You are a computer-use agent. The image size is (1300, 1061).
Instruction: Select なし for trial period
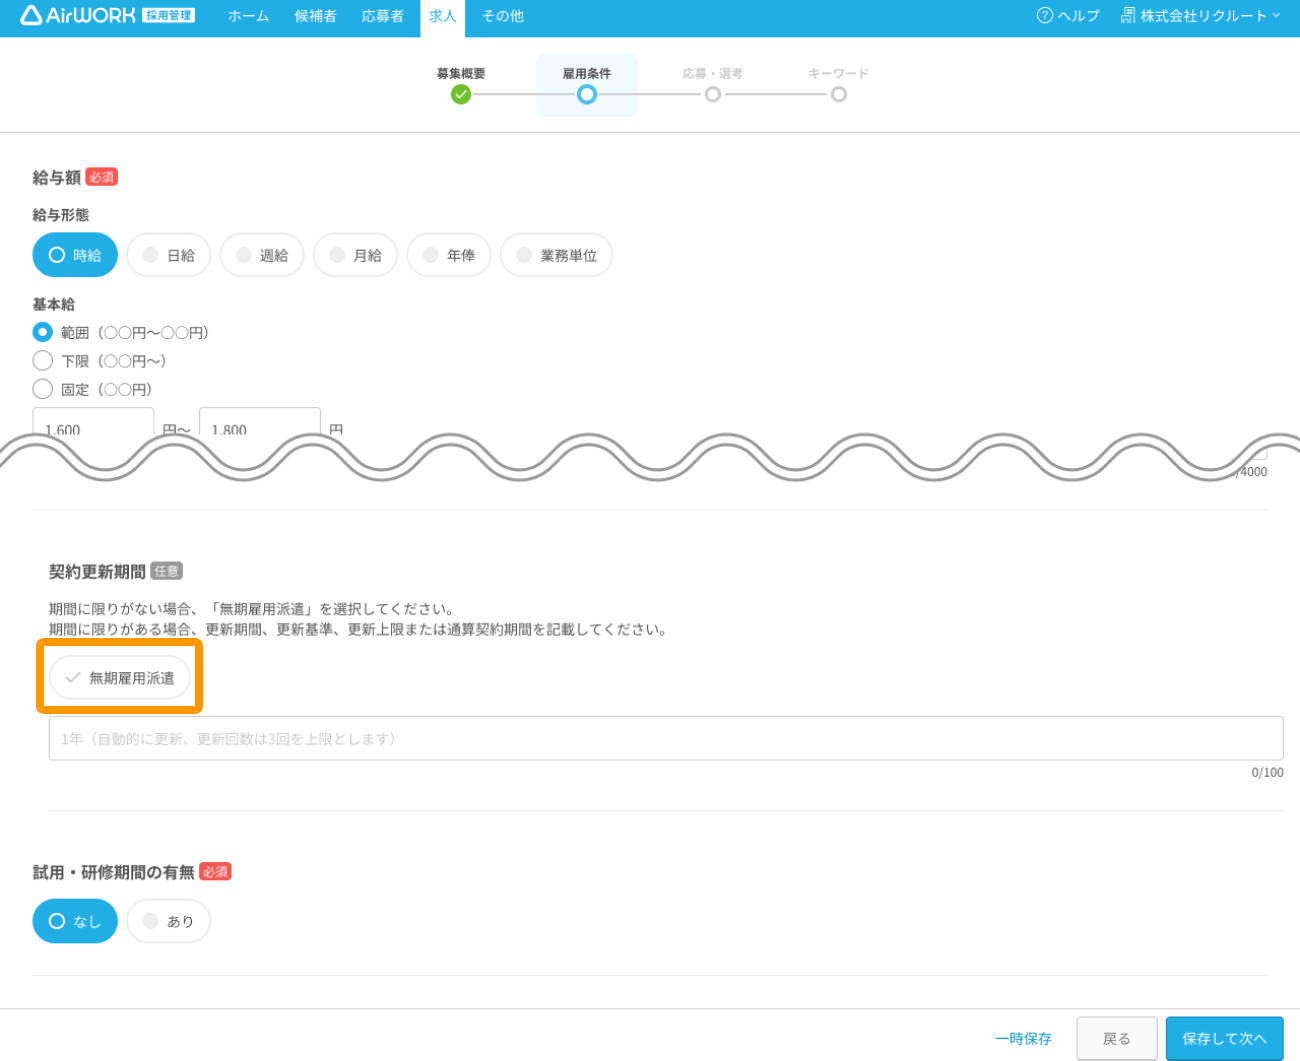pyautogui.click(x=75, y=921)
